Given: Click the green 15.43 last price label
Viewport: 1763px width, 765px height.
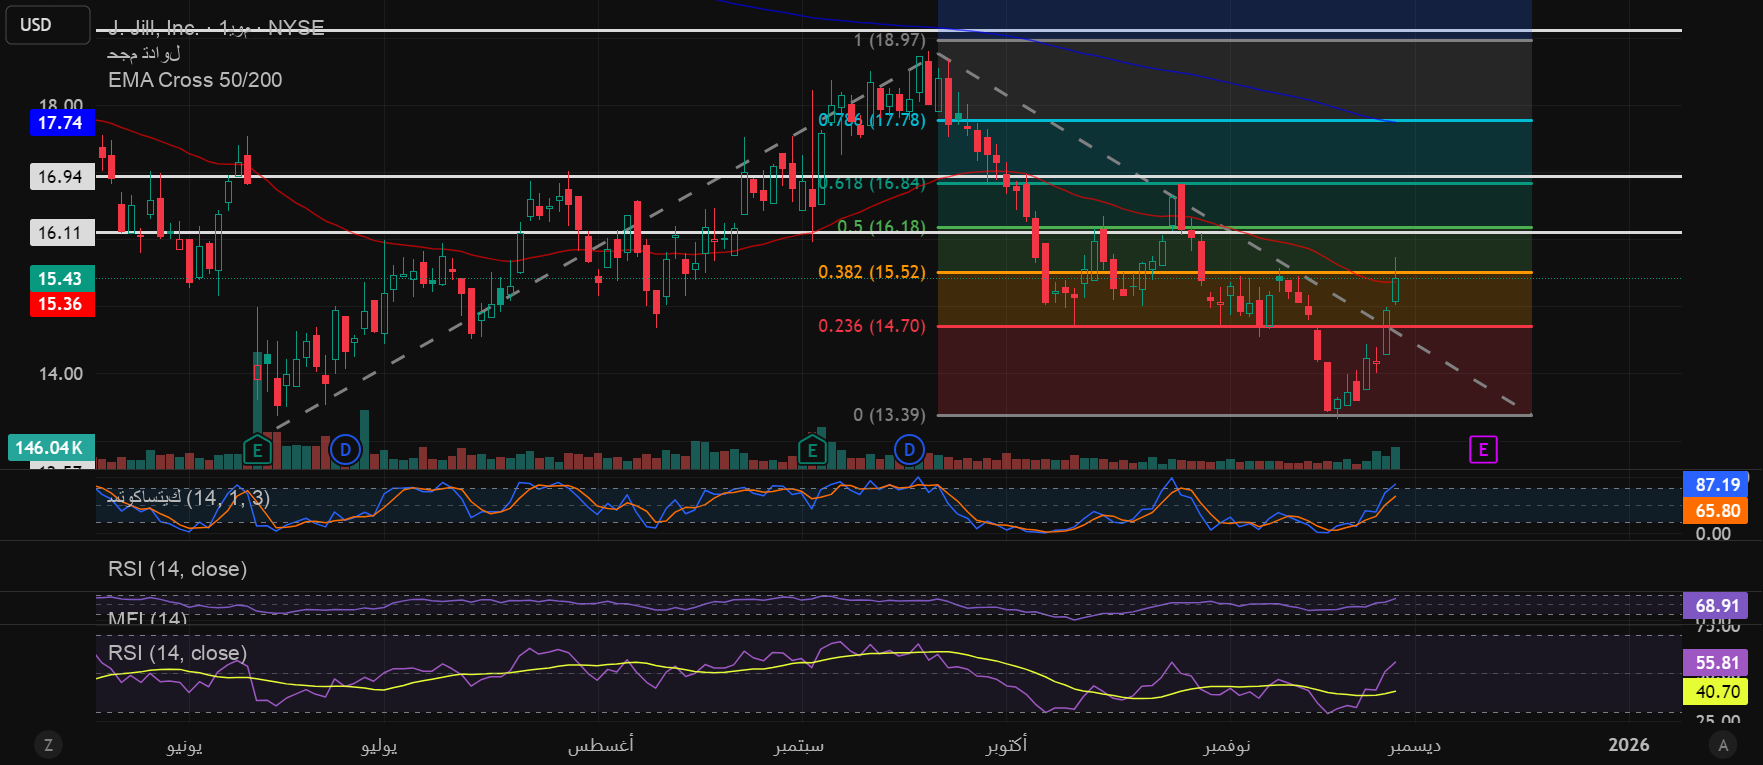Looking at the screenshot, I should pos(61,279).
